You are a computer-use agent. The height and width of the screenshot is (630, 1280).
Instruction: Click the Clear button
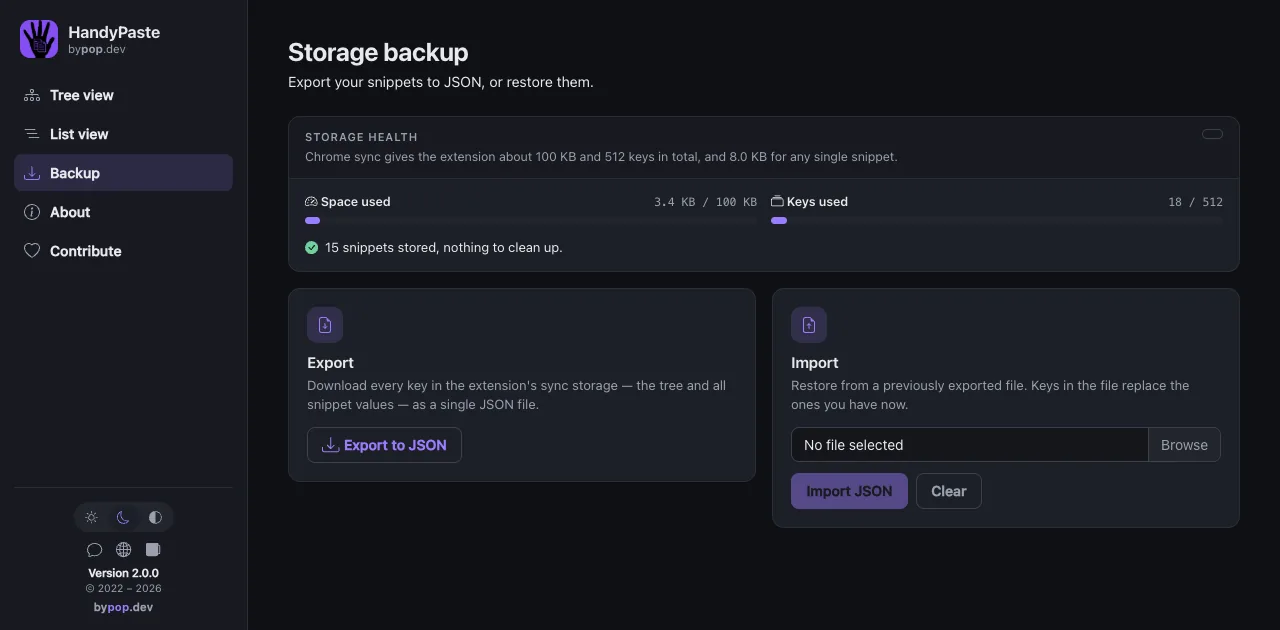(949, 491)
